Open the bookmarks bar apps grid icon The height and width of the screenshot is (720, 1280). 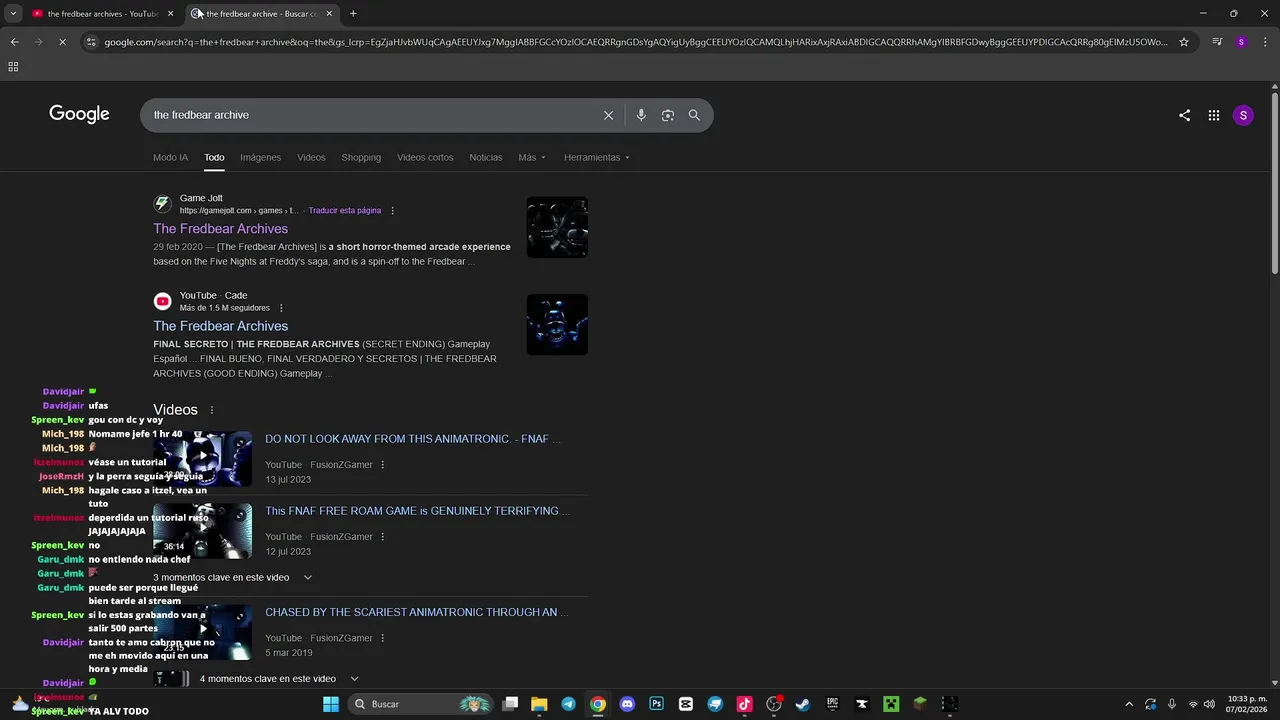tap(13, 66)
